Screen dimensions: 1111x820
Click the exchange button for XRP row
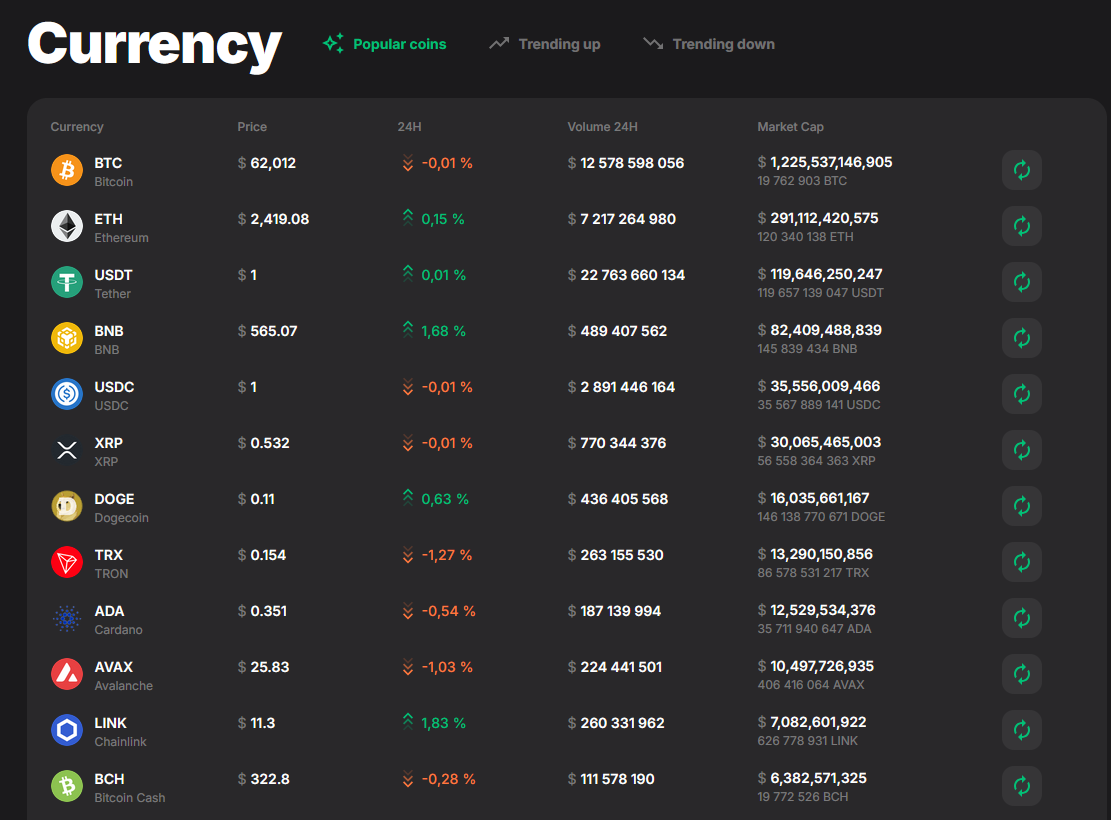click(1022, 450)
